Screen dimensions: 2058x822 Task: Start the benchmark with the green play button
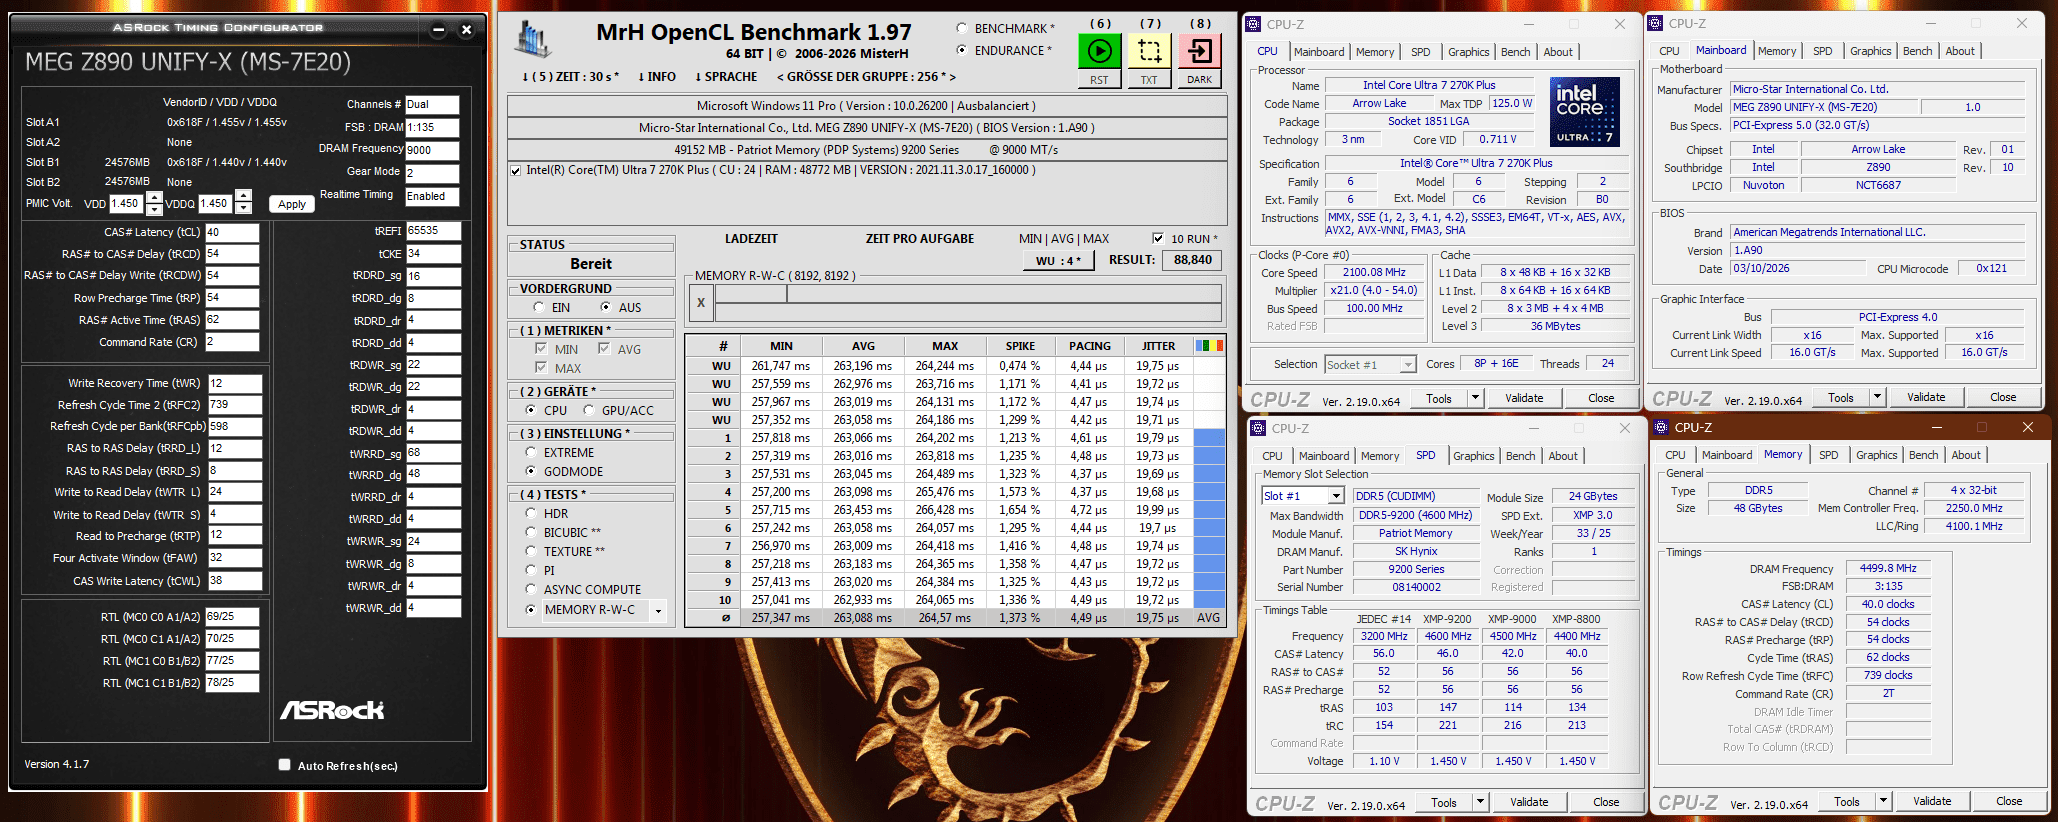point(1099,51)
